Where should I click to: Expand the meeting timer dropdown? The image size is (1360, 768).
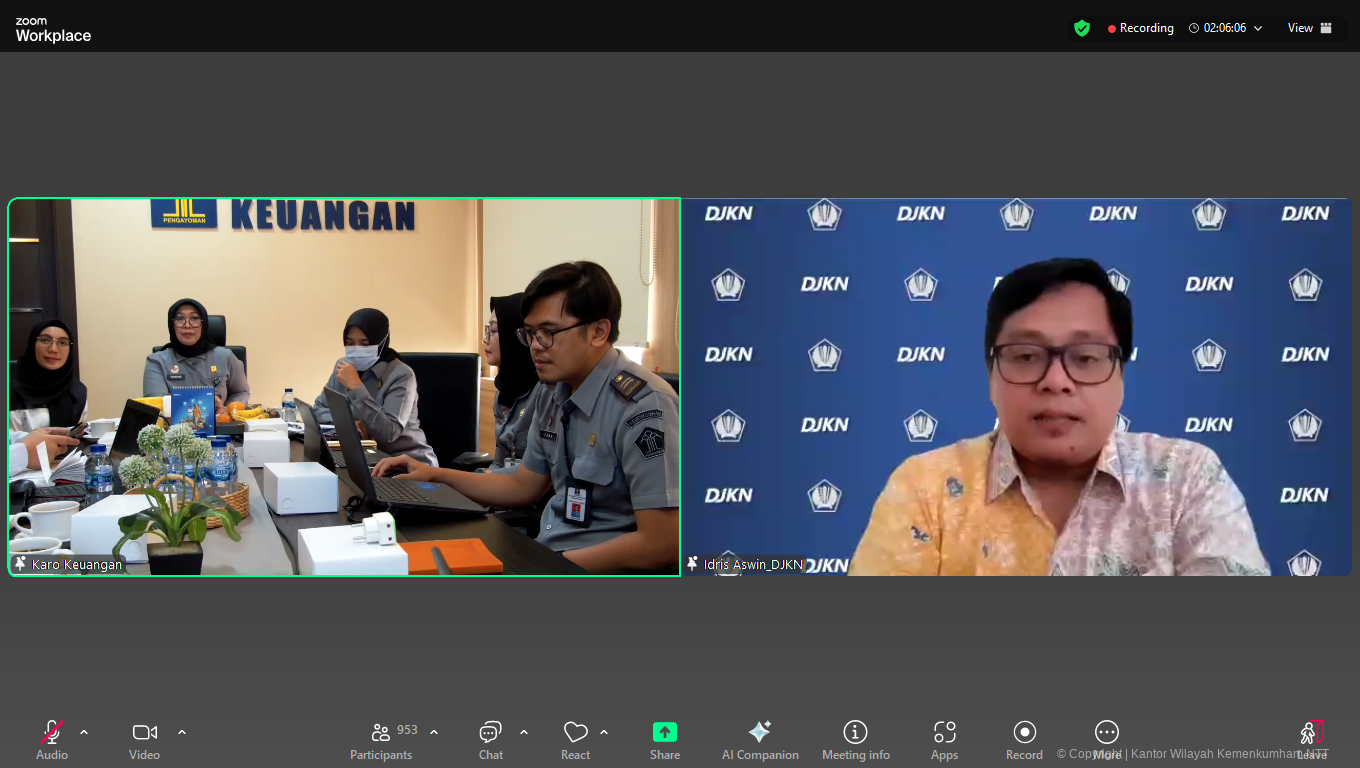(1258, 28)
